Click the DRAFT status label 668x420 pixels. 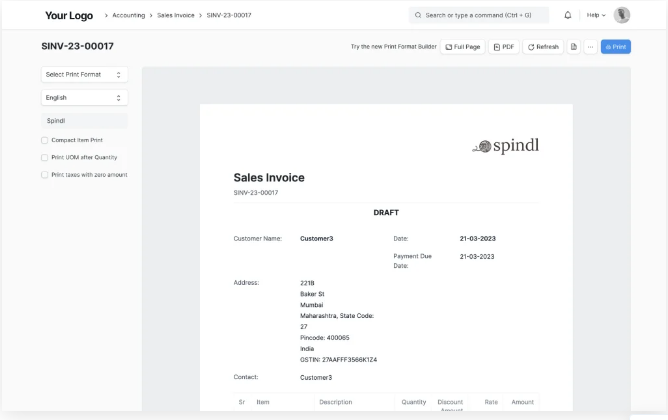(386, 213)
